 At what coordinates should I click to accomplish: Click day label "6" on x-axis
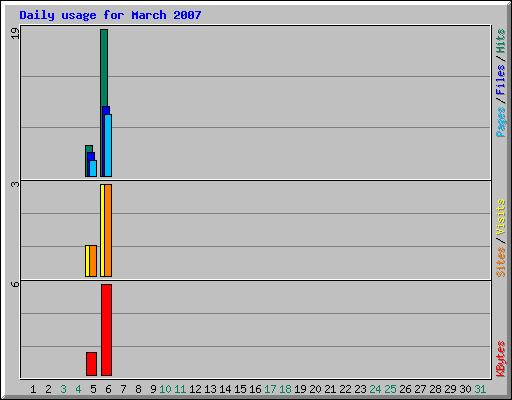pos(108,389)
